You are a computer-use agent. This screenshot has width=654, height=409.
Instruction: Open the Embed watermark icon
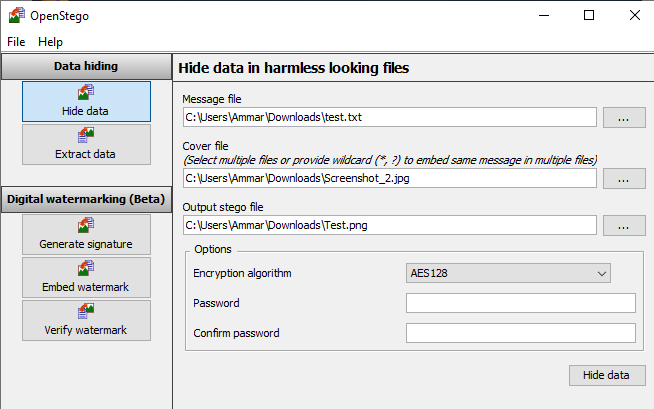pyautogui.click(x=86, y=268)
